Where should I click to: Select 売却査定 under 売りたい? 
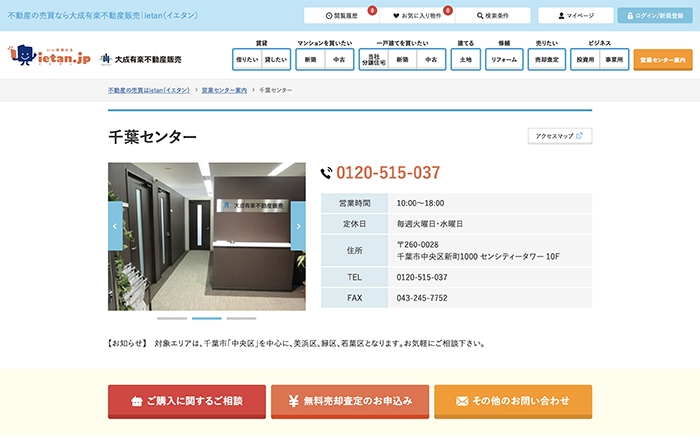coord(546,59)
